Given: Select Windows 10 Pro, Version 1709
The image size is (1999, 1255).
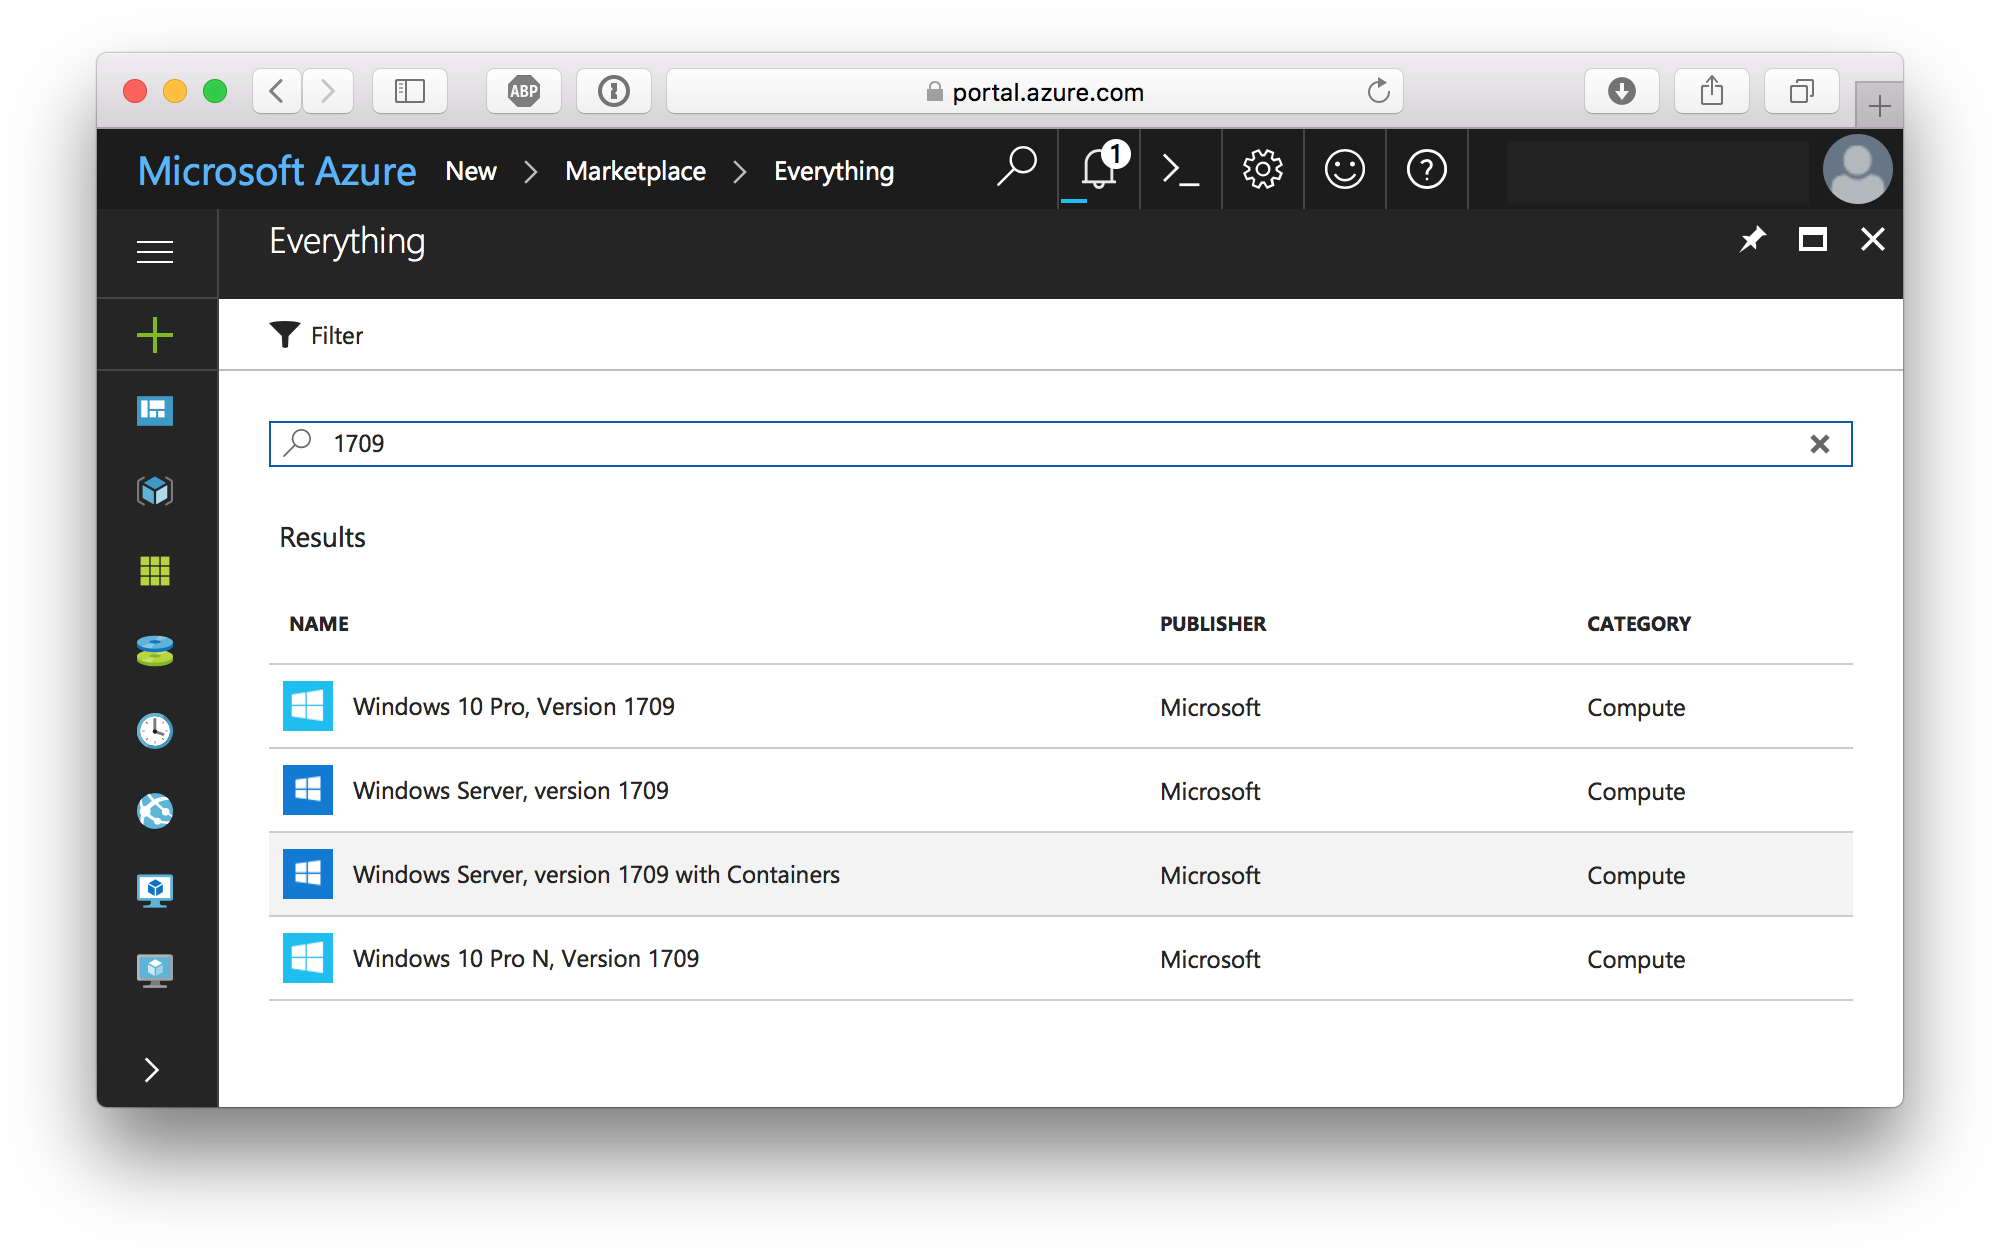Looking at the screenshot, I should [x=513, y=707].
